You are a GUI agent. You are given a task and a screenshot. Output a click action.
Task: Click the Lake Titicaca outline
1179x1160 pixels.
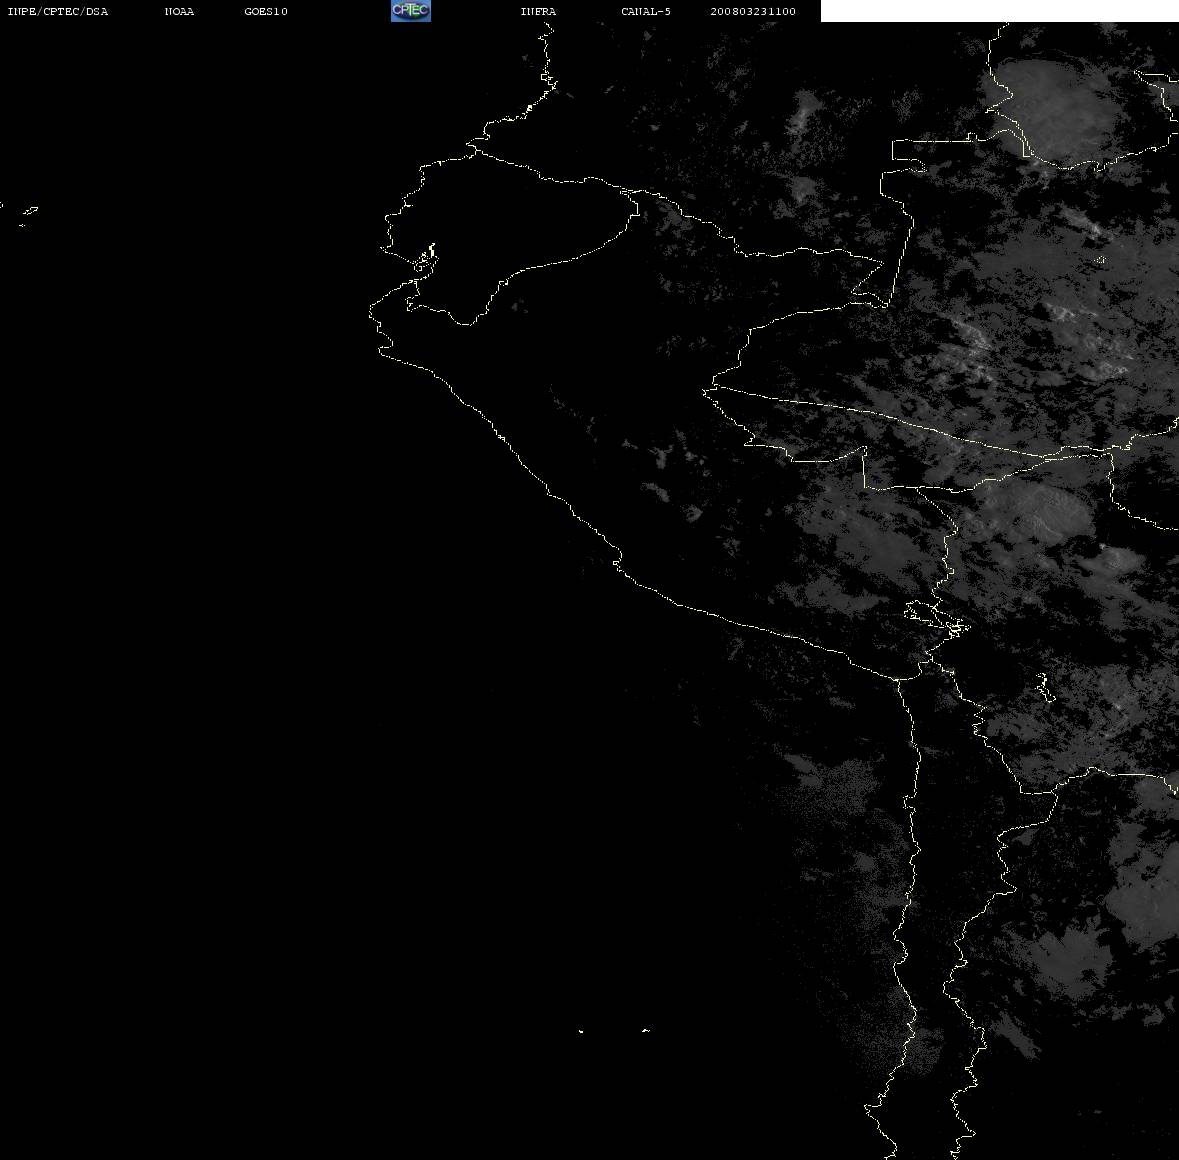tap(935, 617)
